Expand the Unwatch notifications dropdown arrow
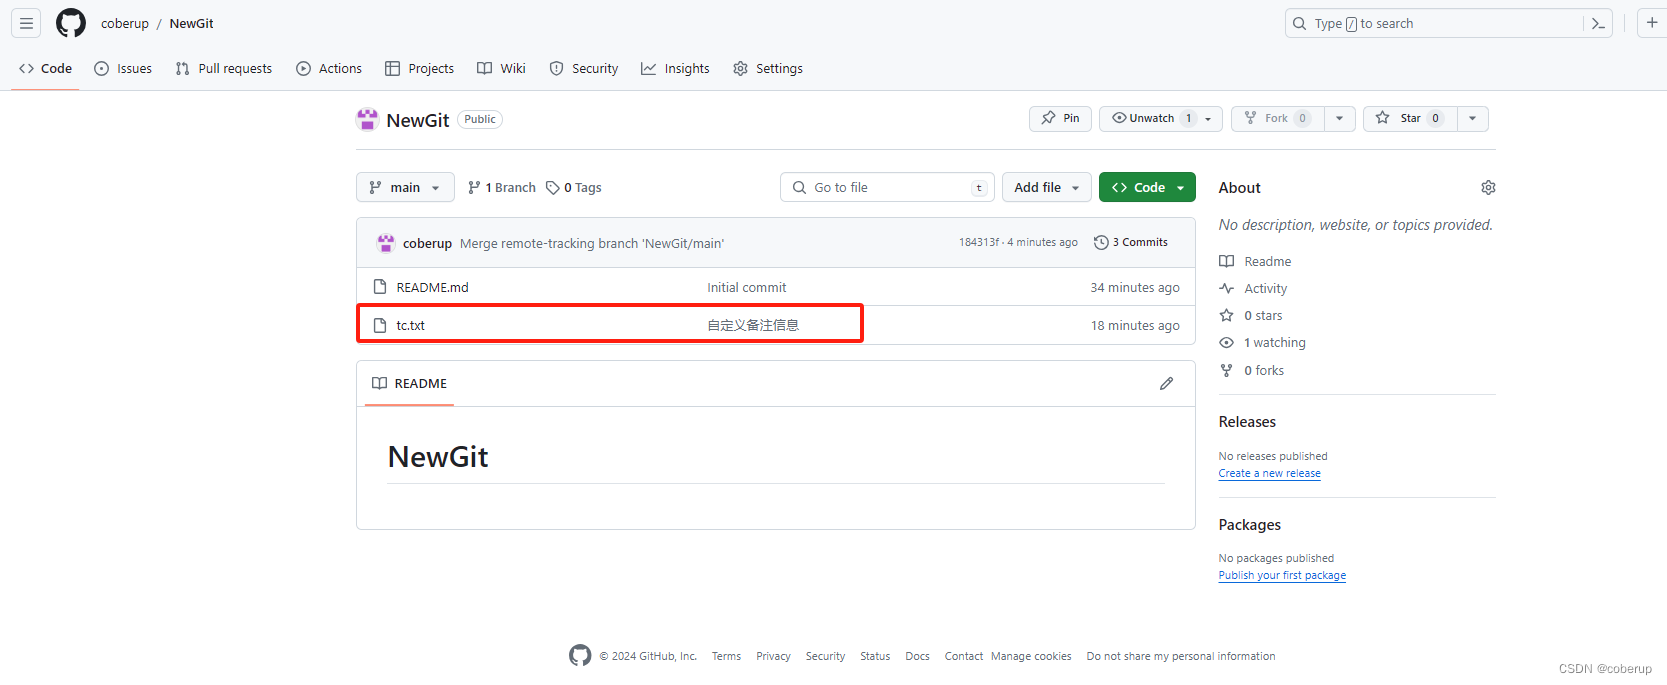Image resolution: width=1667 pixels, height=685 pixels. 1209,118
